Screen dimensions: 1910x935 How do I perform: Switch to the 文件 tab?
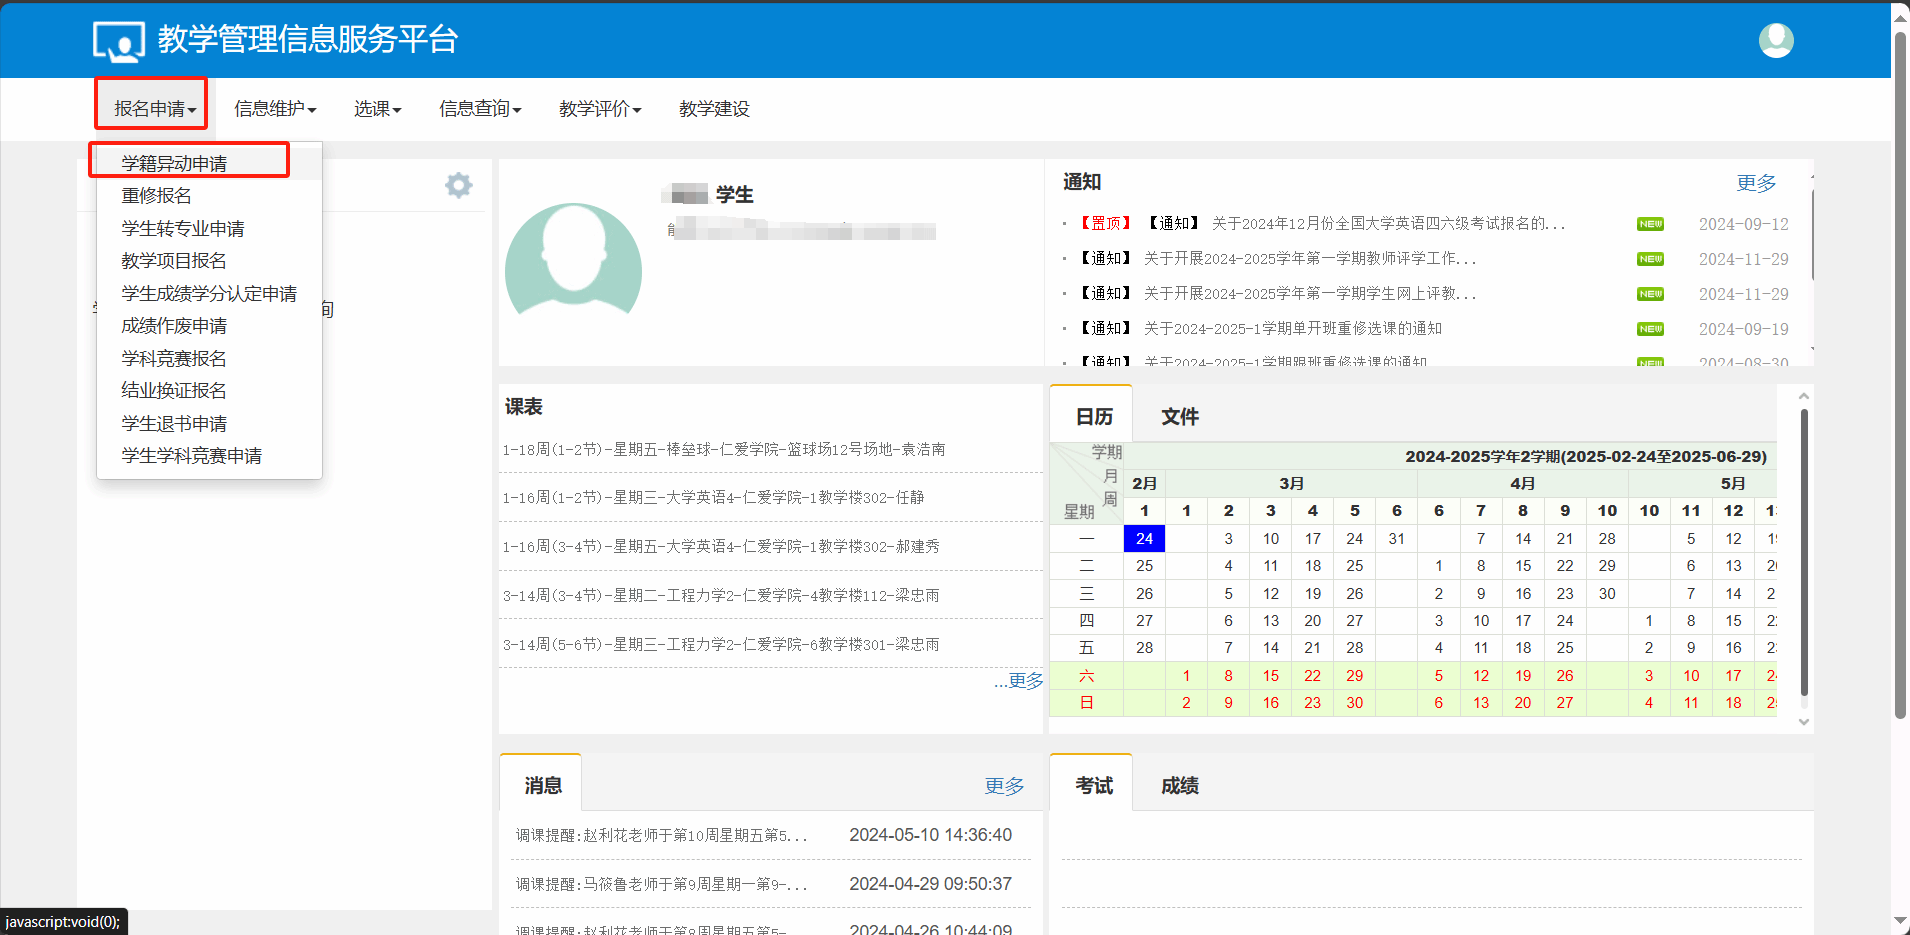click(1180, 416)
